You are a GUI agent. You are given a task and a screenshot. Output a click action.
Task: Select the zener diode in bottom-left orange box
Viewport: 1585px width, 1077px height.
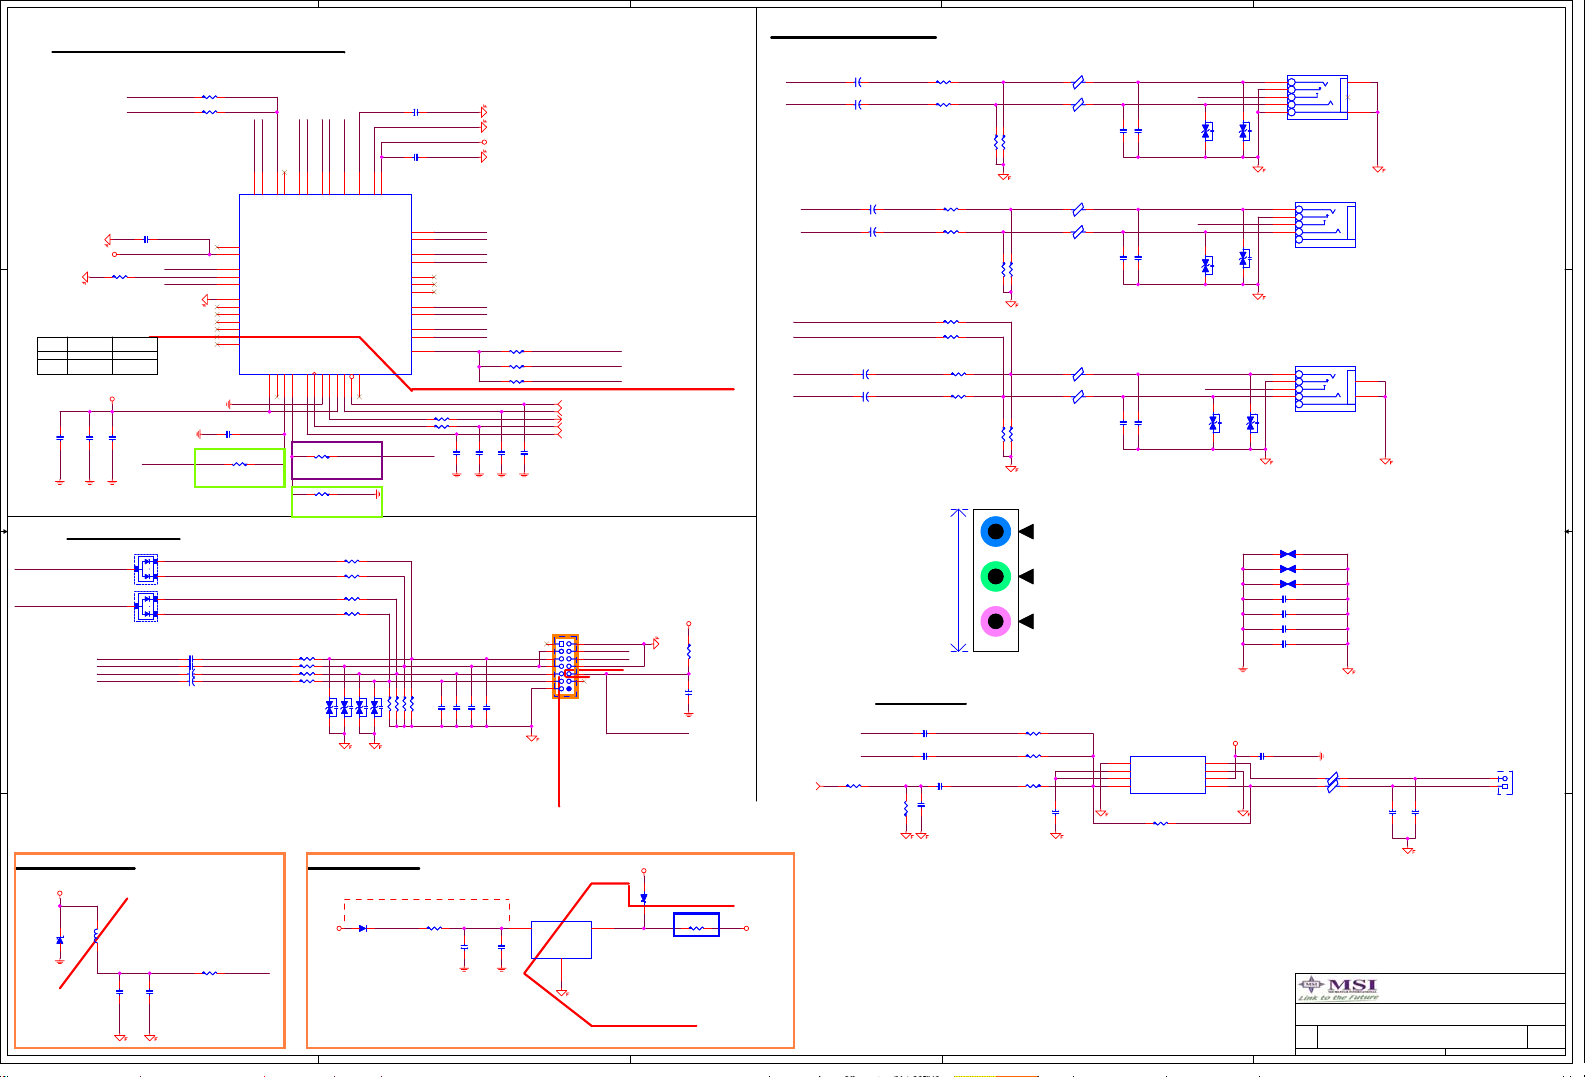pos(60,941)
